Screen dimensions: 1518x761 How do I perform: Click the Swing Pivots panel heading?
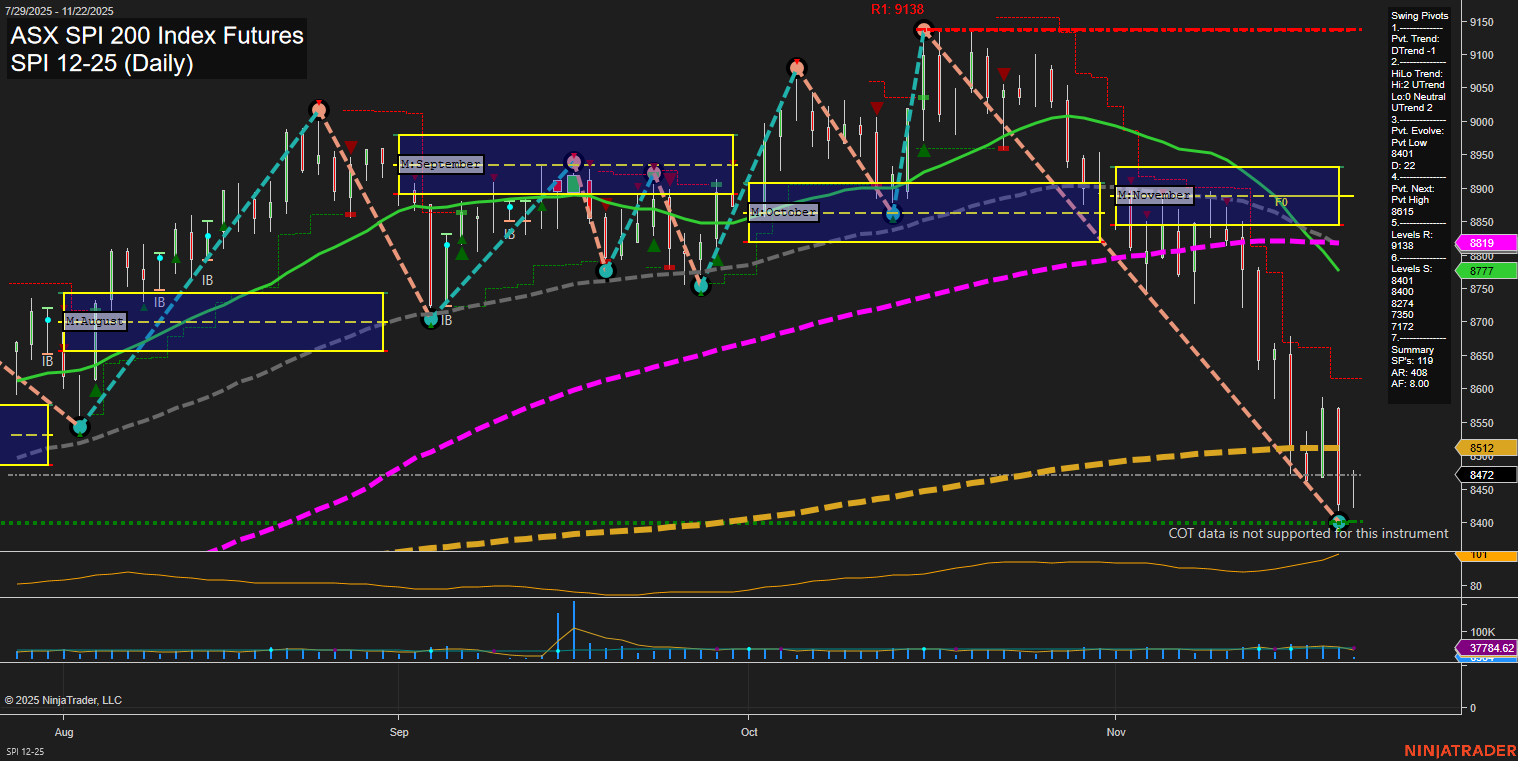point(1419,16)
